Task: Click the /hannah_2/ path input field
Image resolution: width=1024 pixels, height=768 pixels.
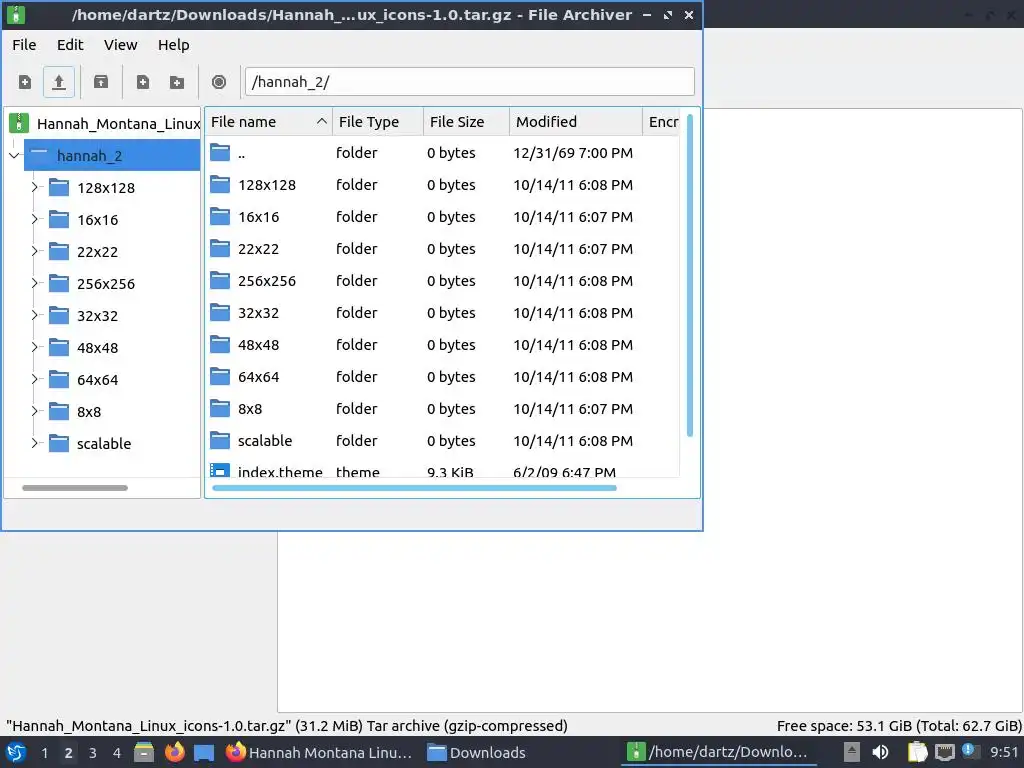Action: pos(470,82)
